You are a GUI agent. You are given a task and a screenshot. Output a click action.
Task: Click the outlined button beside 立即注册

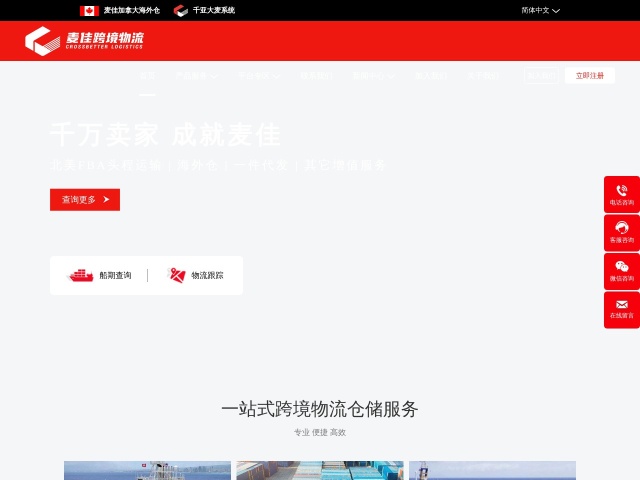(541, 76)
